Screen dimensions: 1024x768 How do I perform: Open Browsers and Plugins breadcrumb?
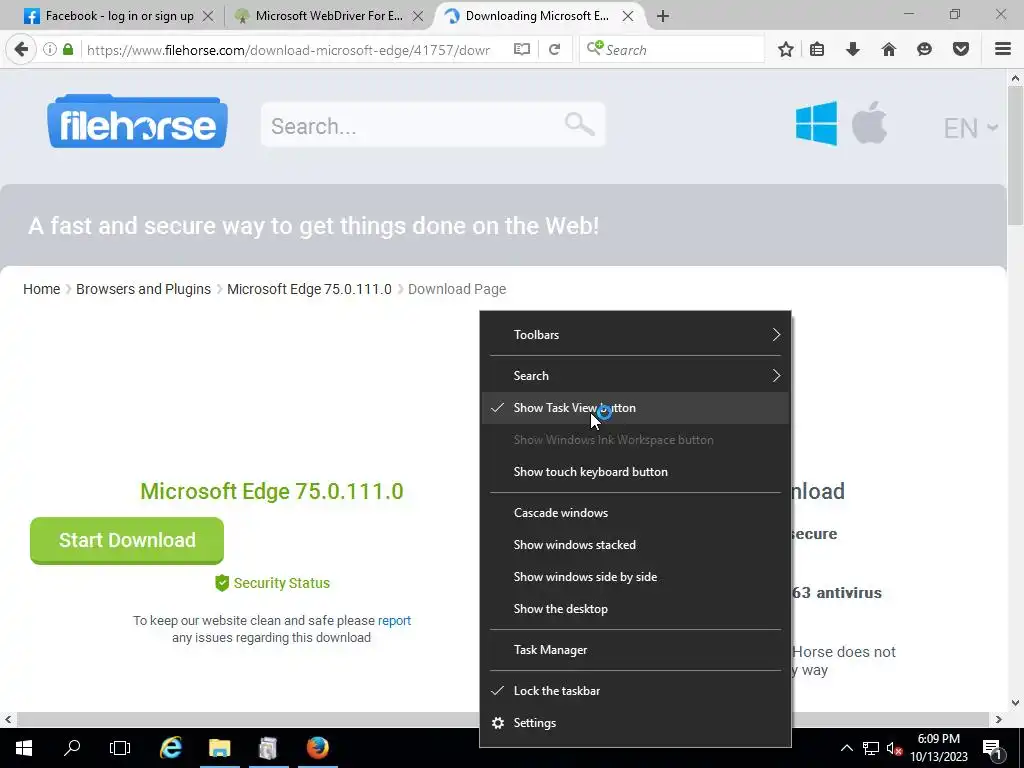coord(143,289)
